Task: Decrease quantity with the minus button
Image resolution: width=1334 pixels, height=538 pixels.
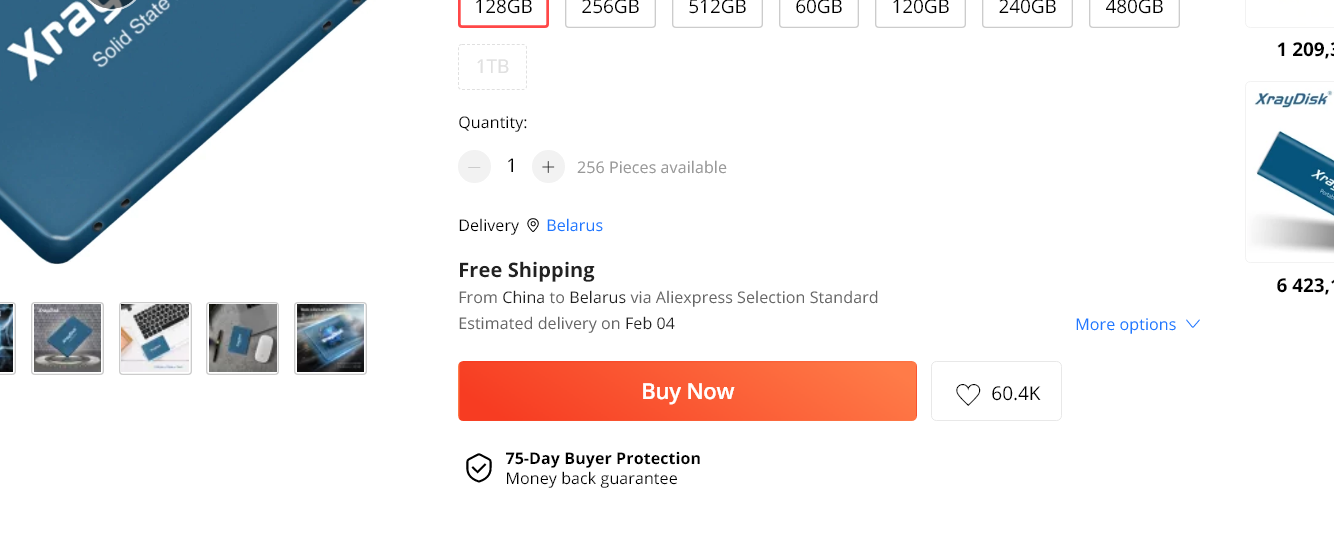Action: (474, 167)
